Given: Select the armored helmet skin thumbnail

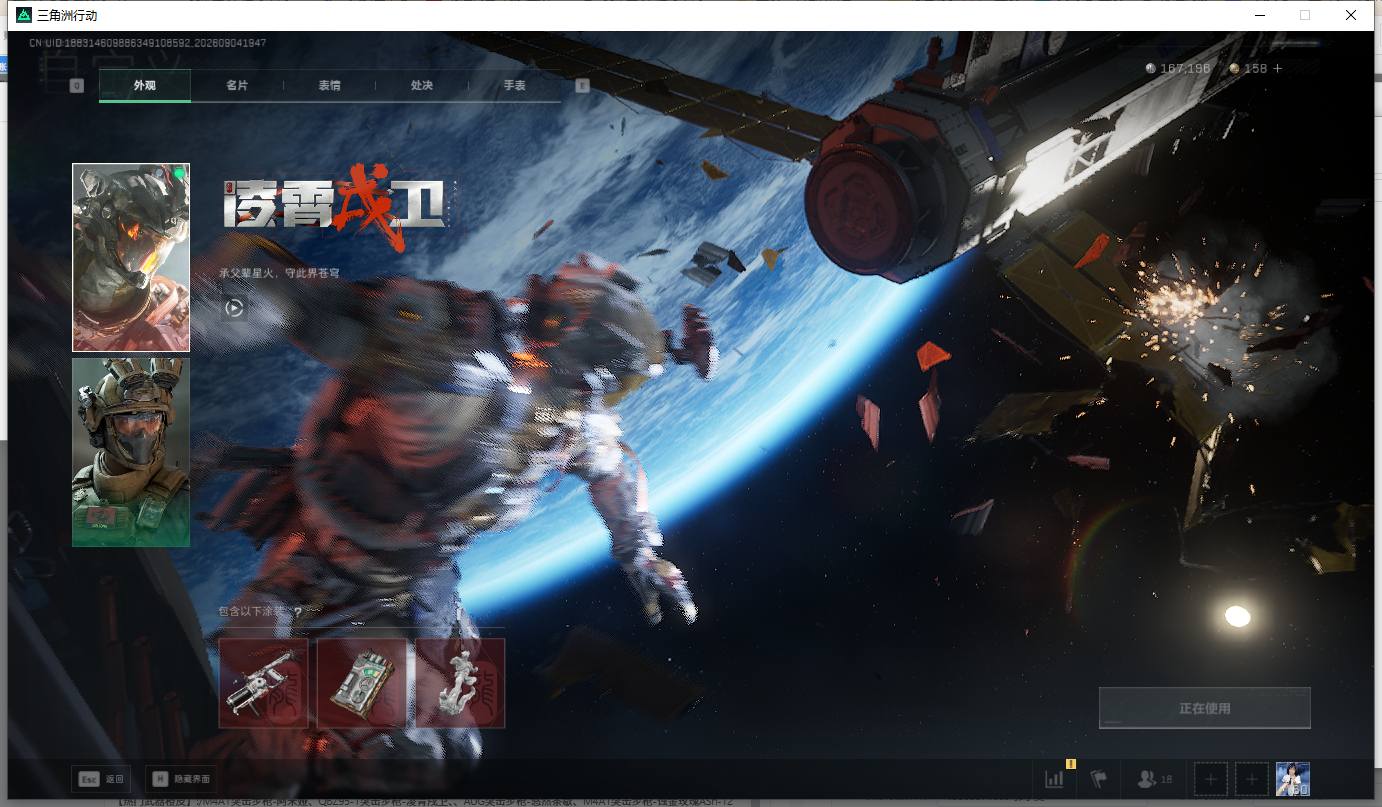Looking at the screenshot, I should pyautogui.click(x=131, y=258).
